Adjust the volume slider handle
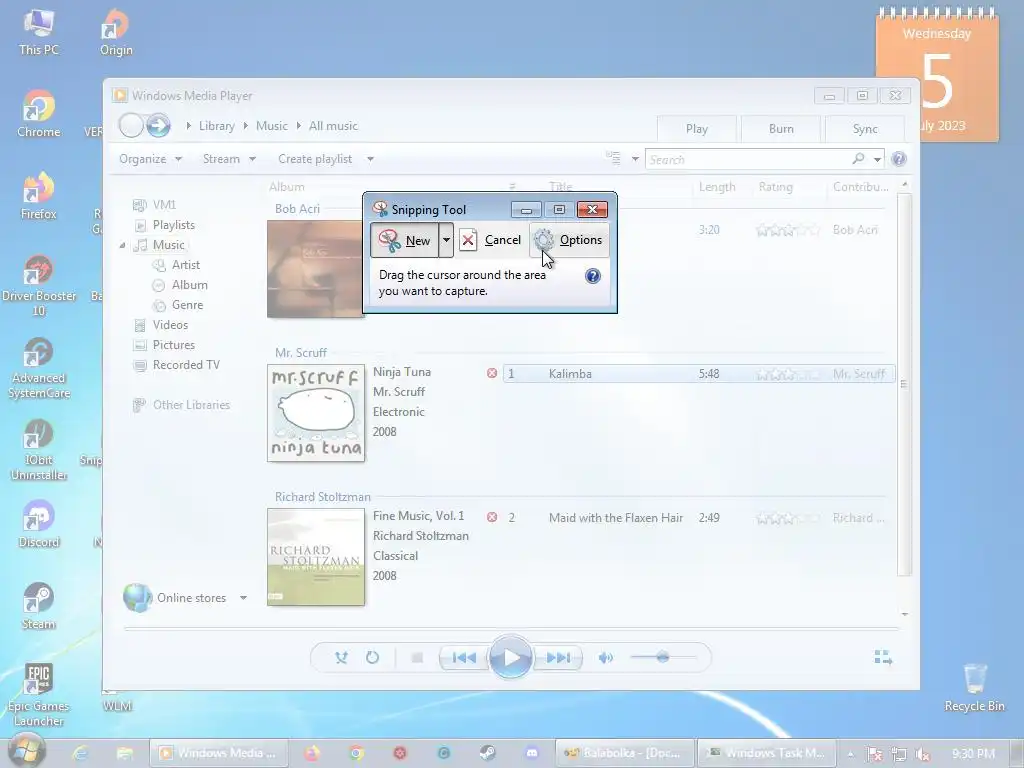Viewport: 1024px width, 768px height. (663, 657)
